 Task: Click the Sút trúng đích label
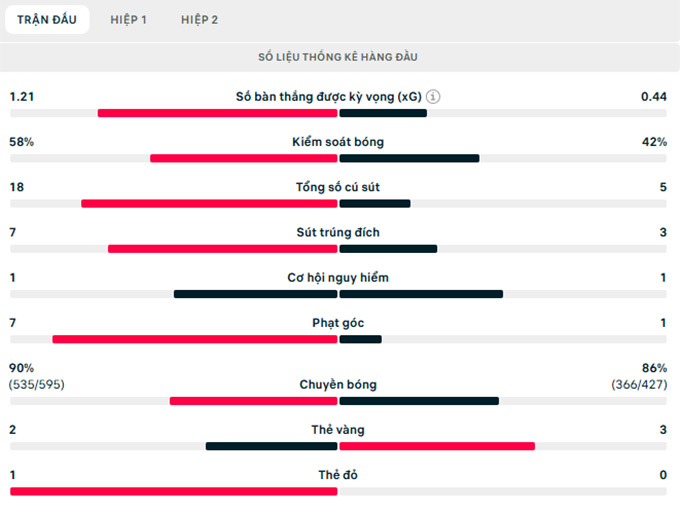(x=338, y=233)
